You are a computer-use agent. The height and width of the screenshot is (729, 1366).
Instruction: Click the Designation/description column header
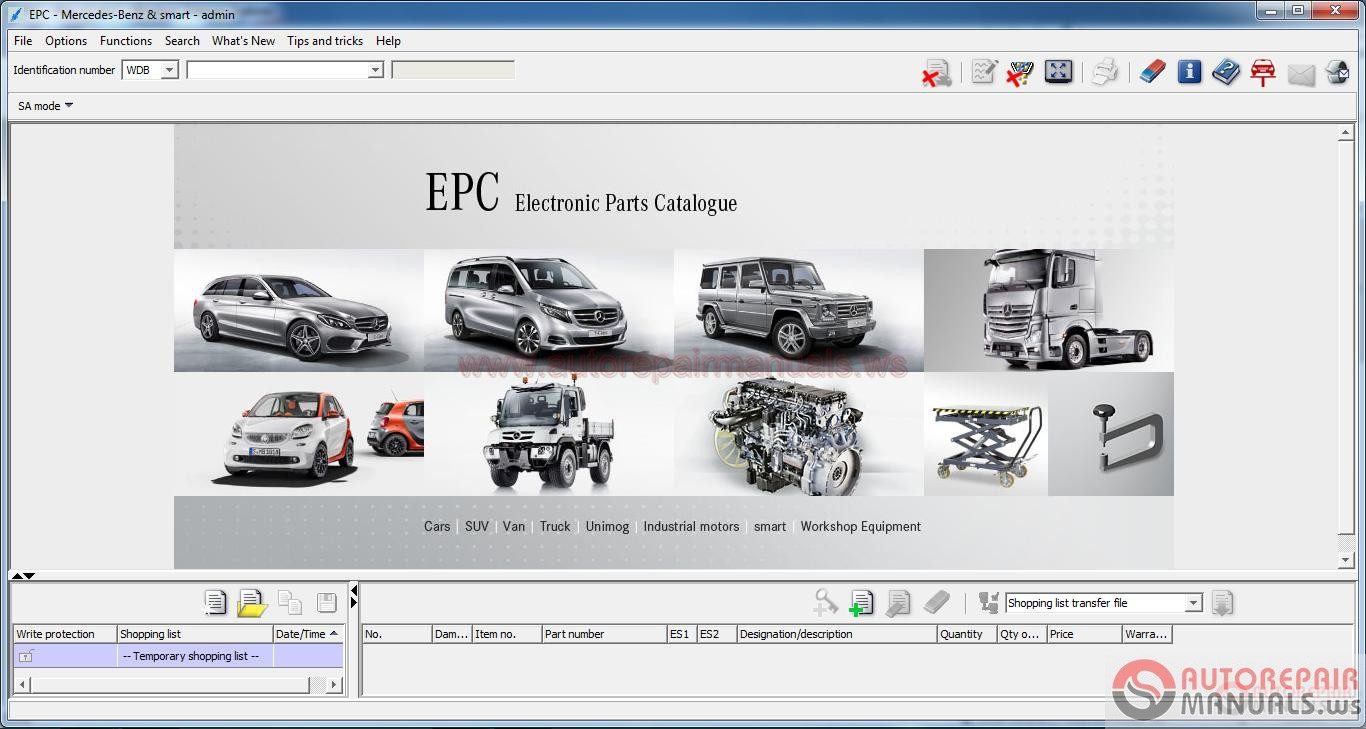click(837, 634)
